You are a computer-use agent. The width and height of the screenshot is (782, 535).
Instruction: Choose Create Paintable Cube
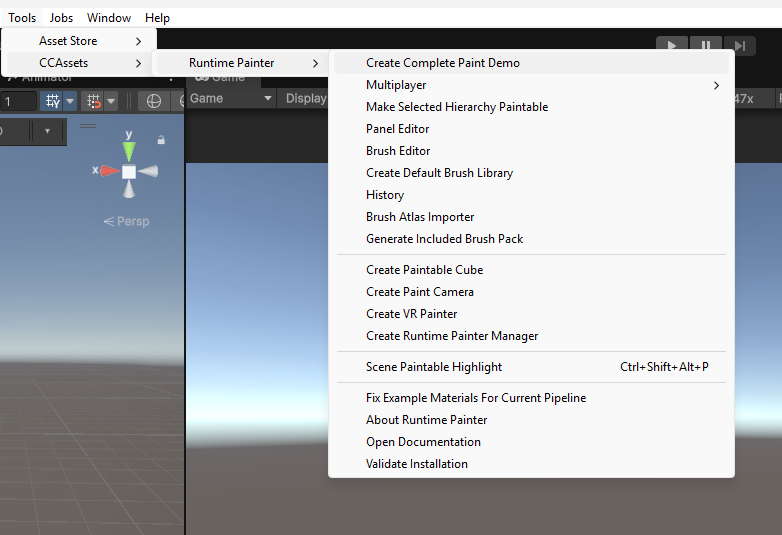531,270
